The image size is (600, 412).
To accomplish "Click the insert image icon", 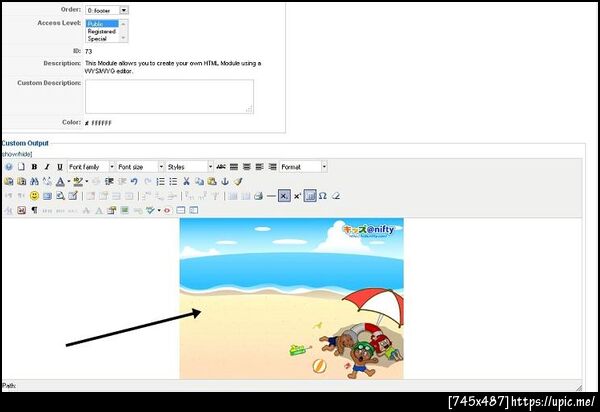I will tap(47, 196).
